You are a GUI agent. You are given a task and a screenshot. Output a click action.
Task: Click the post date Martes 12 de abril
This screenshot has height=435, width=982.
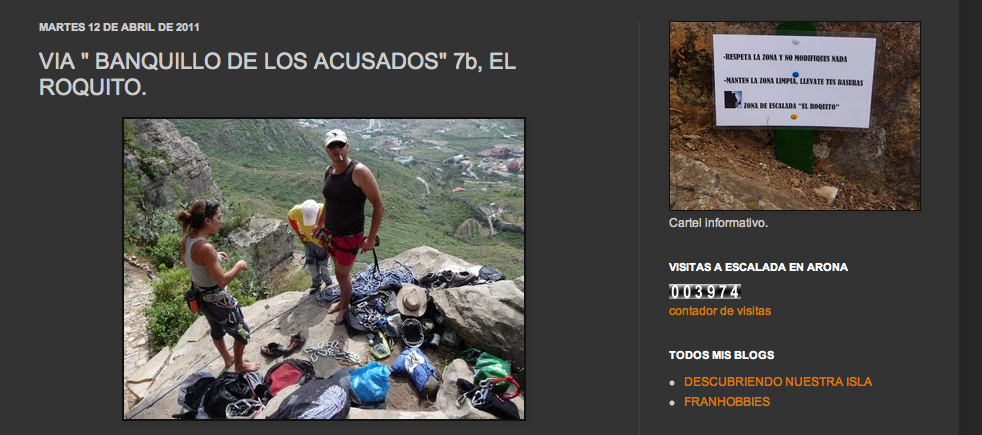[119, 27]
